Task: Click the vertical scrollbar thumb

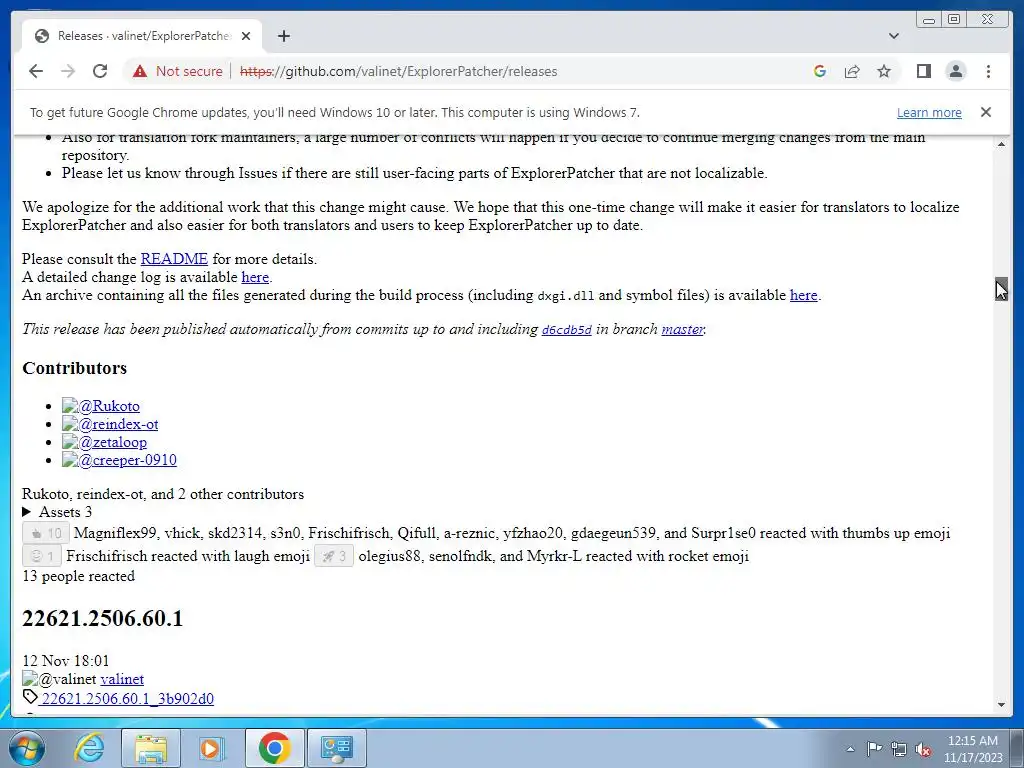Action: 1001,289
